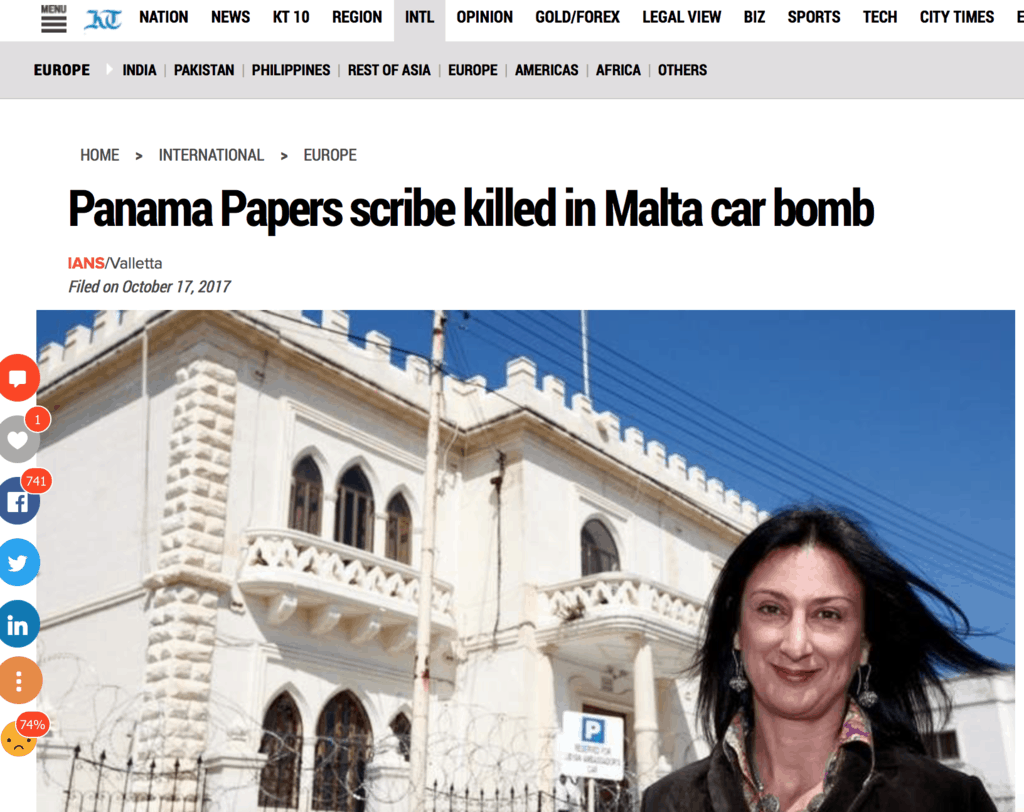This screenshot has width=1024, height=812.
Task: Choose AMERICAS in the sub navigation
Action: click(547, 70)
